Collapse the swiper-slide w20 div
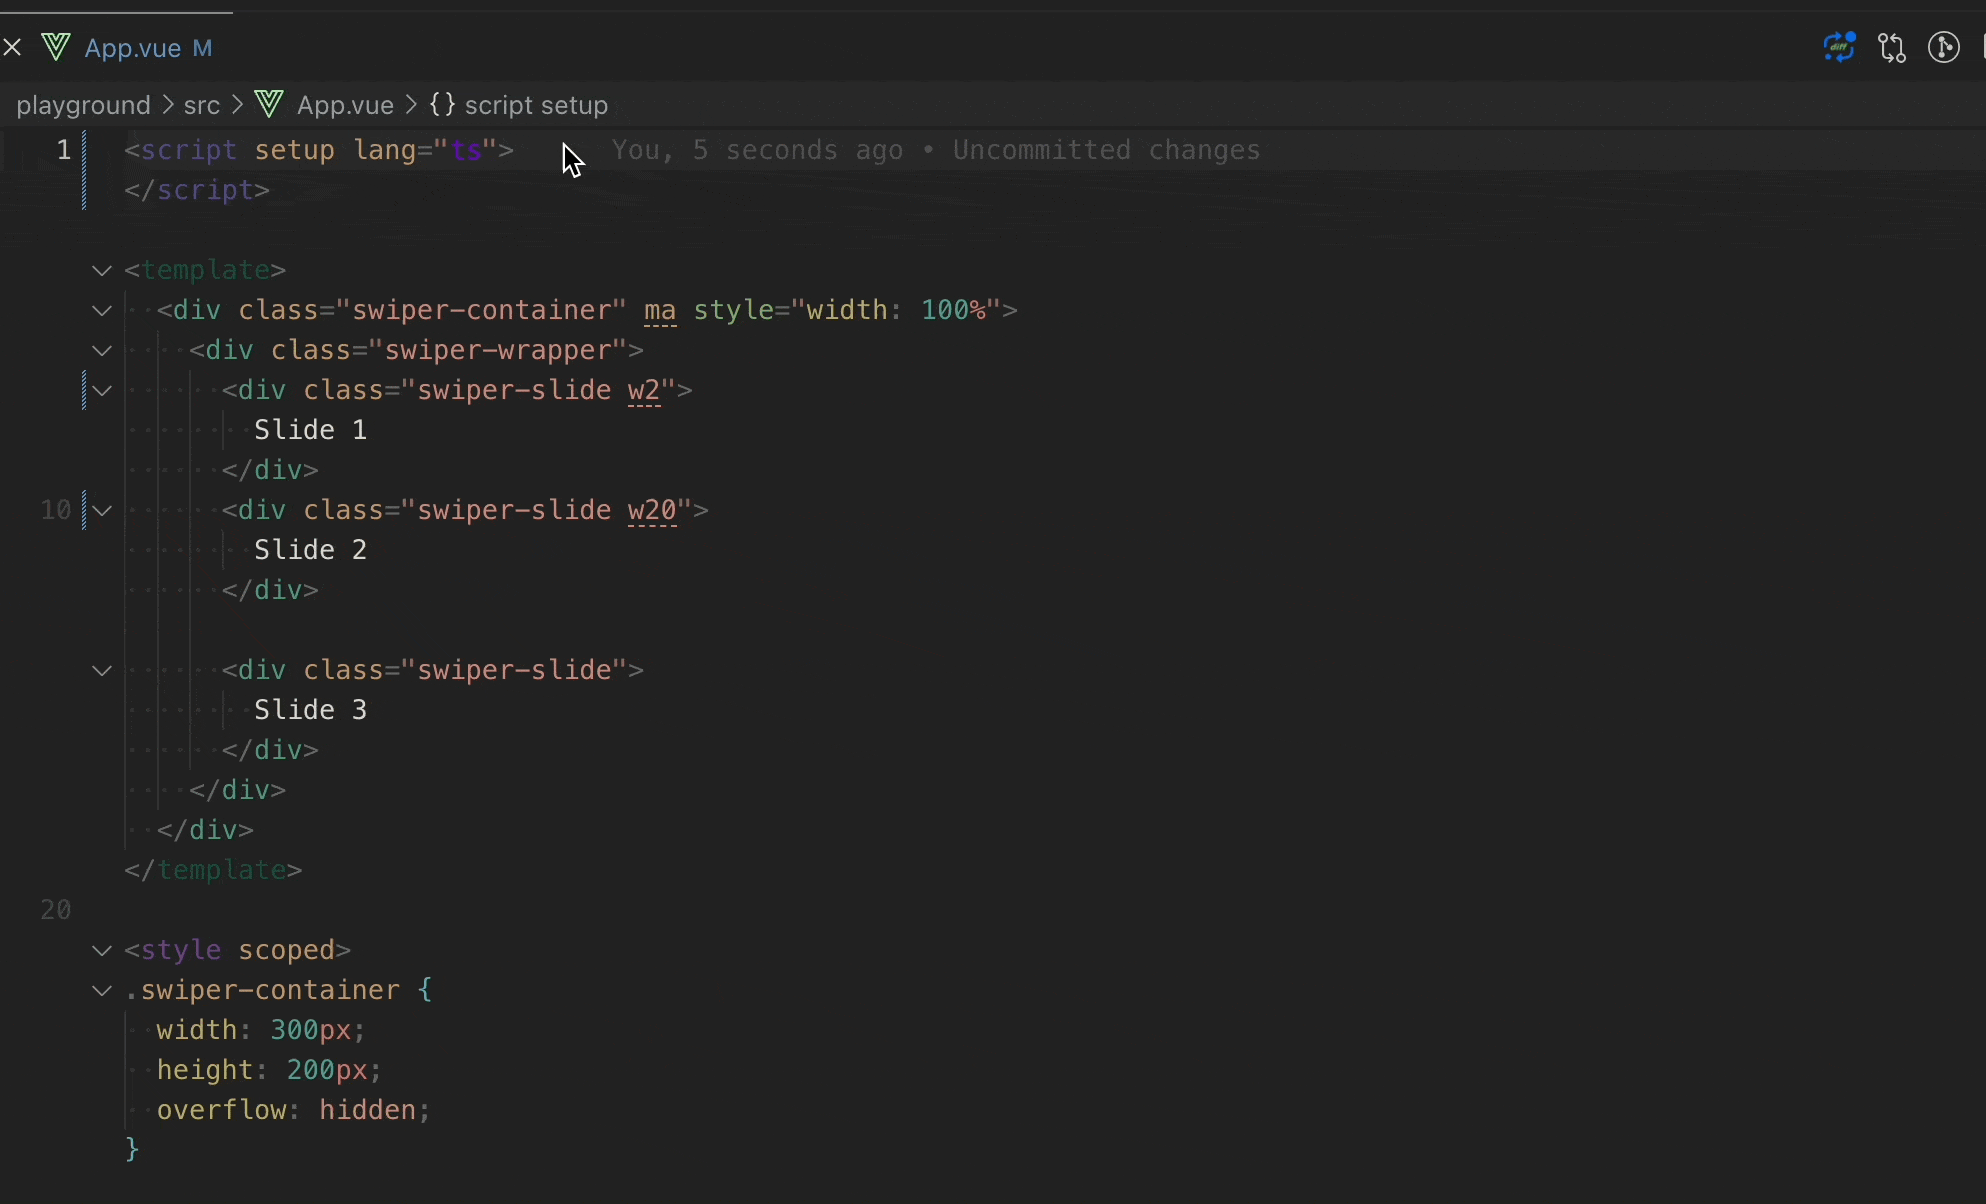The image size is (1986, 1204). pos(102,510)
